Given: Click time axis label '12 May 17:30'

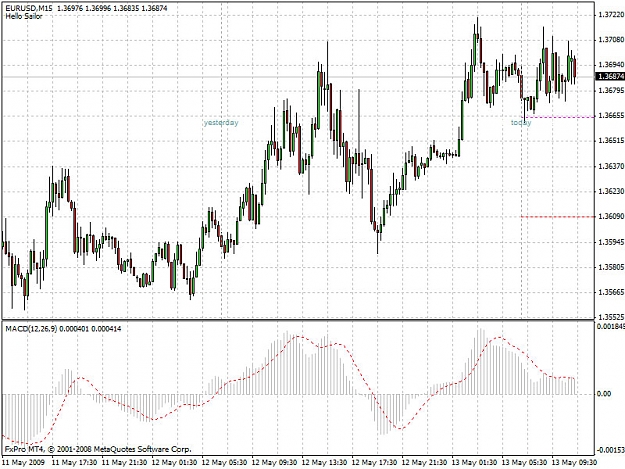Looking at the screenshot, I should [374, 463].
